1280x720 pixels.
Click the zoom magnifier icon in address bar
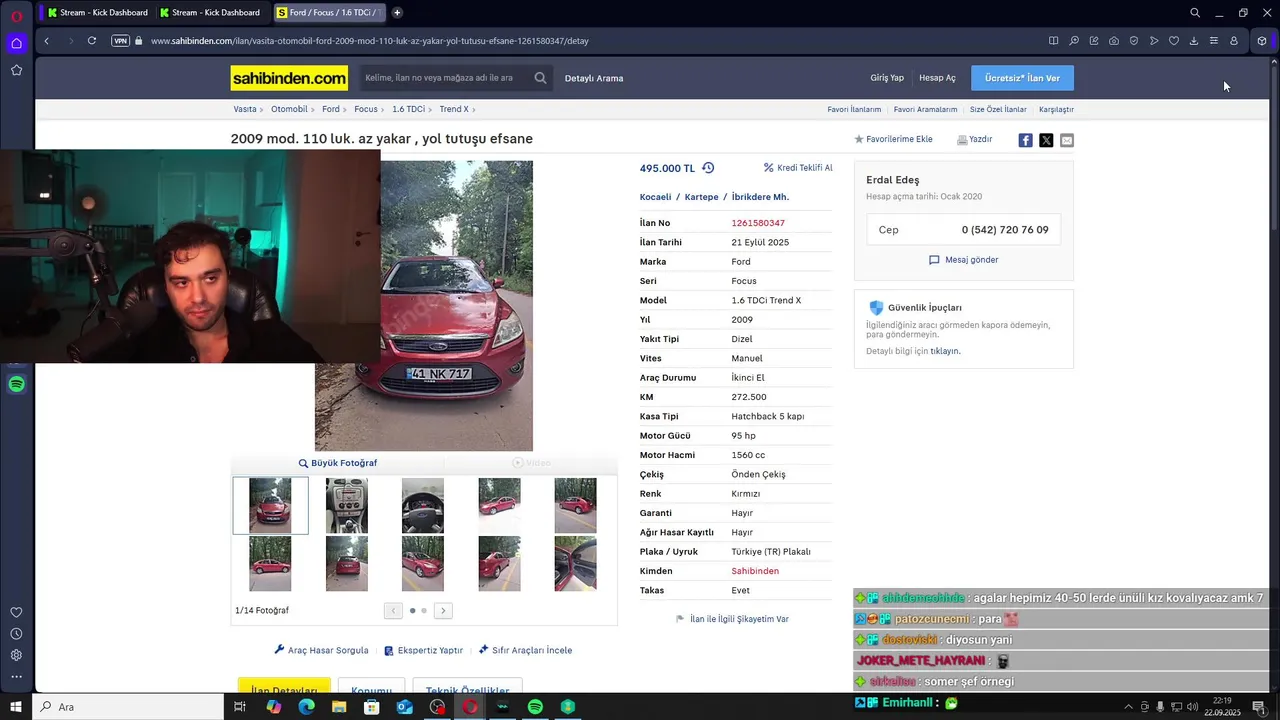point(1074,41)
